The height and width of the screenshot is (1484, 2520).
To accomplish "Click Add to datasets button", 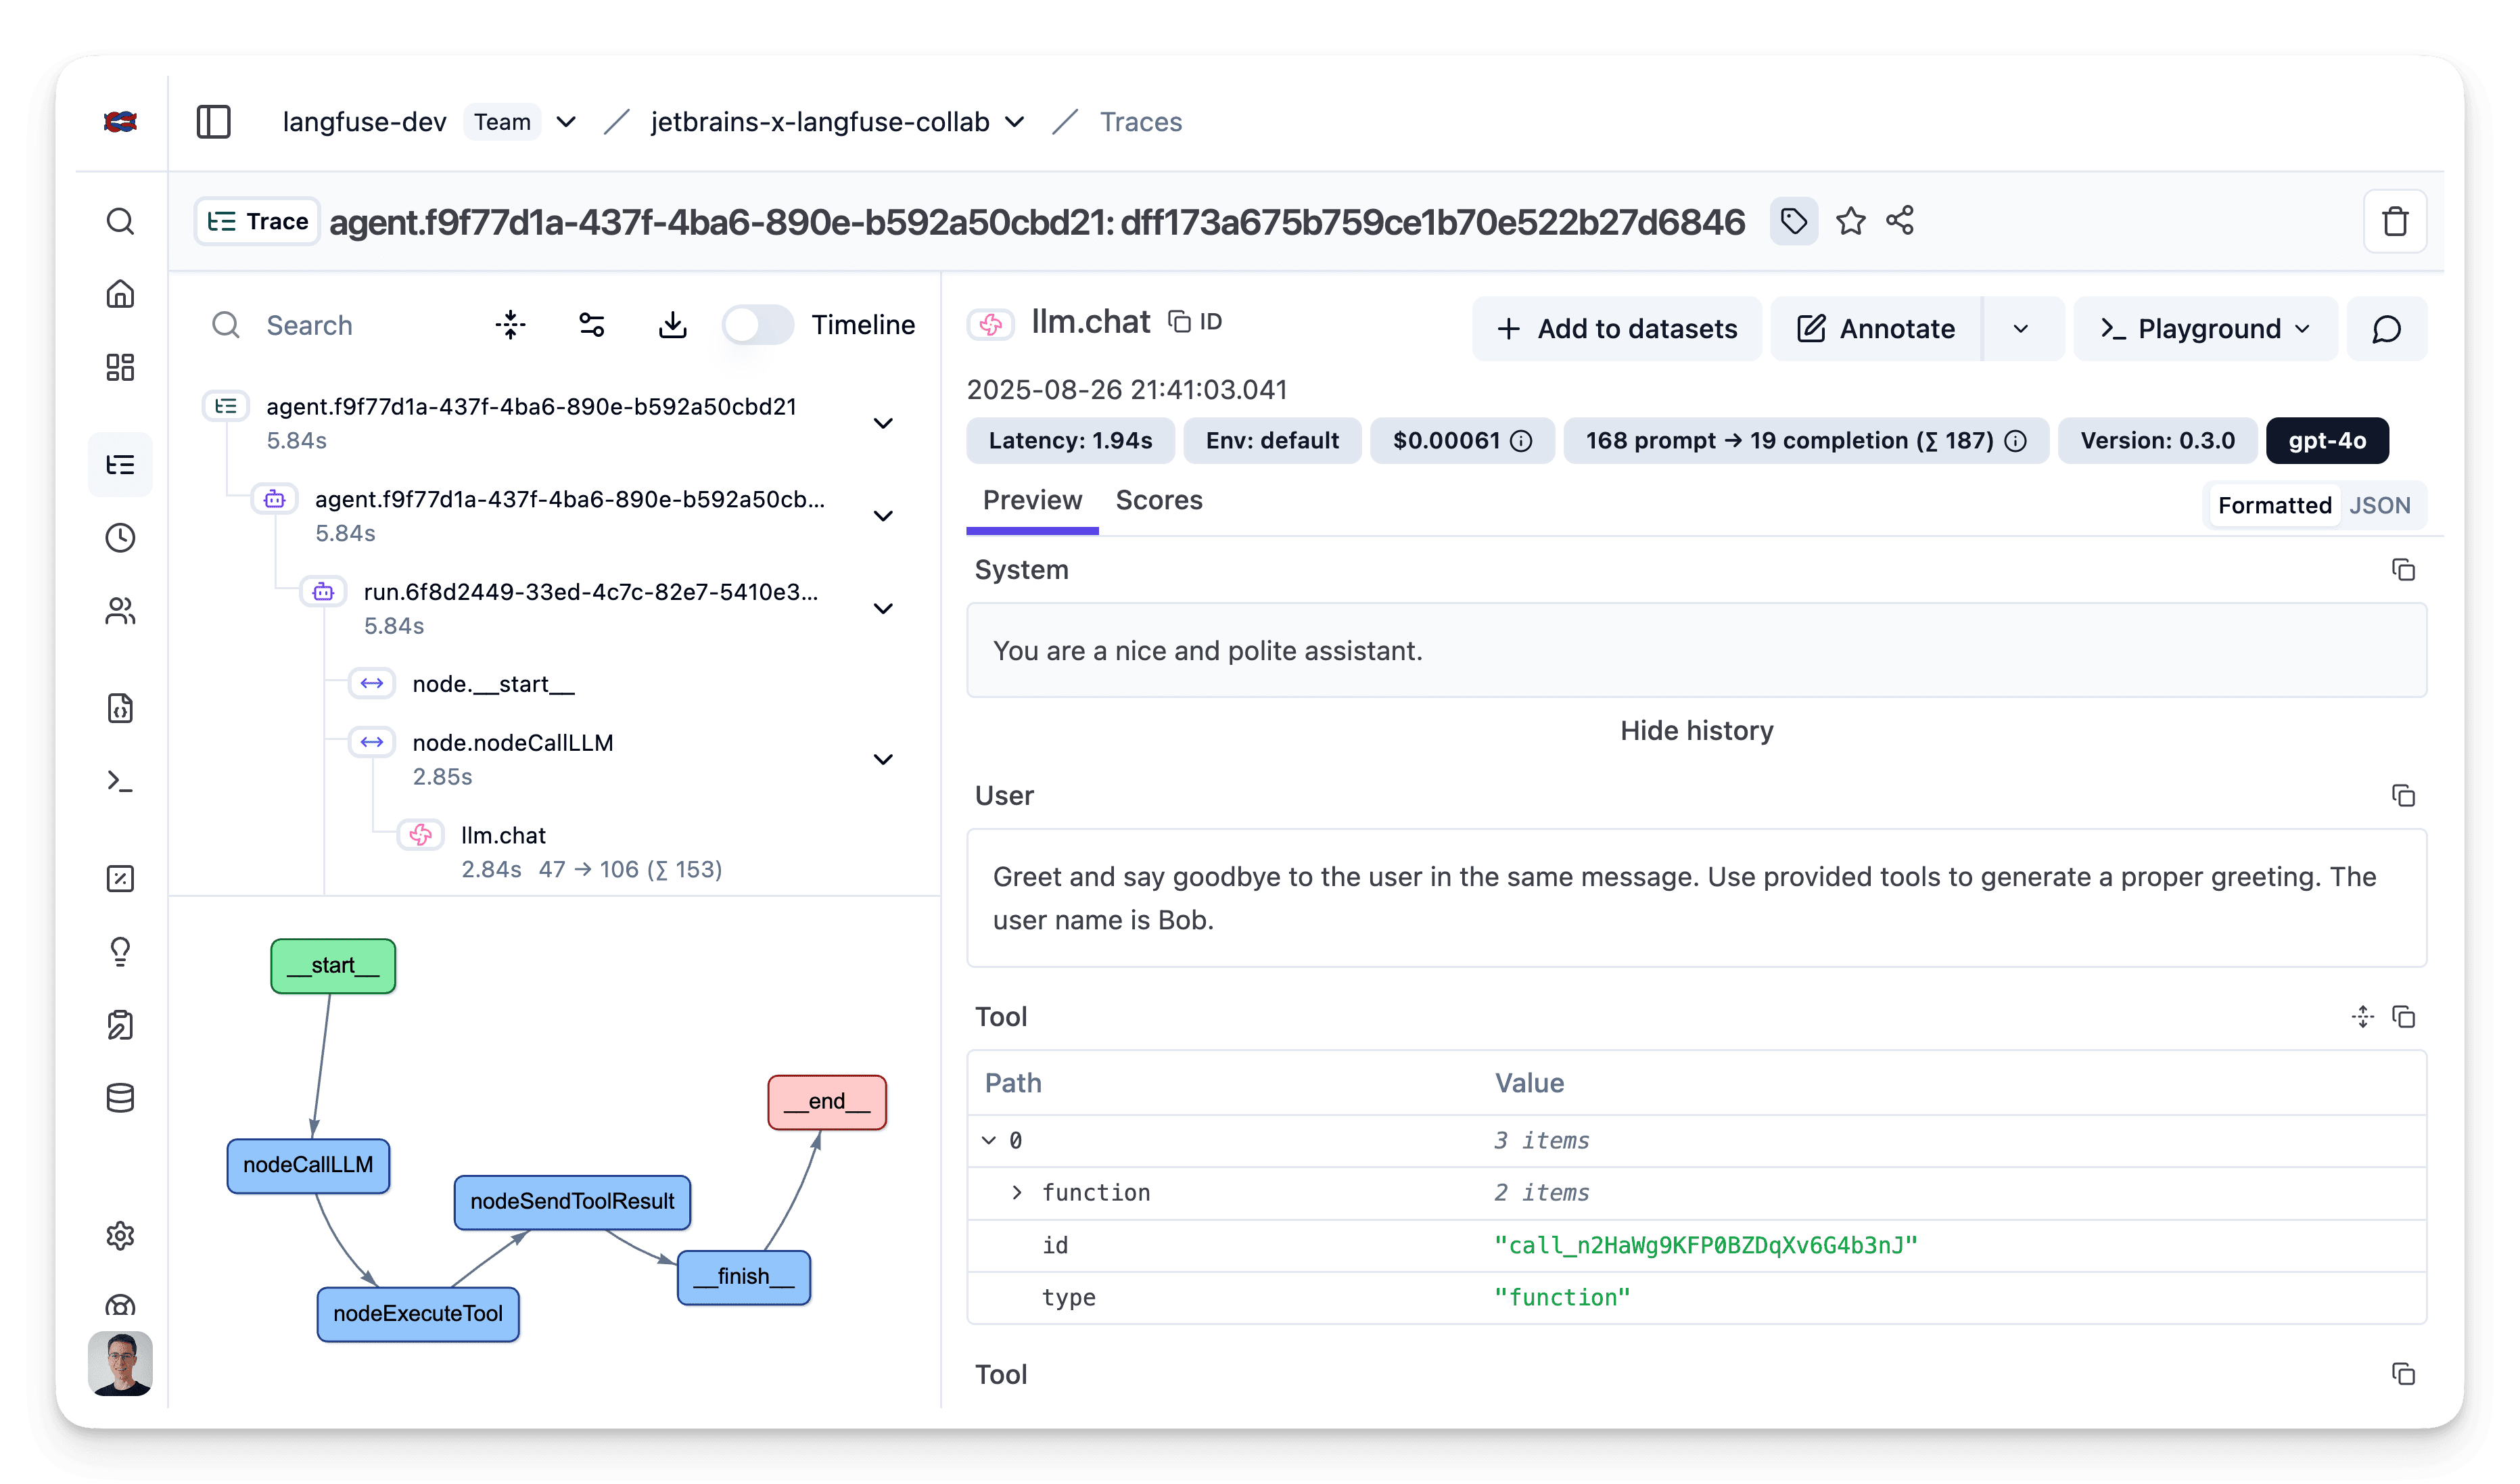I will click(1616, 329).
